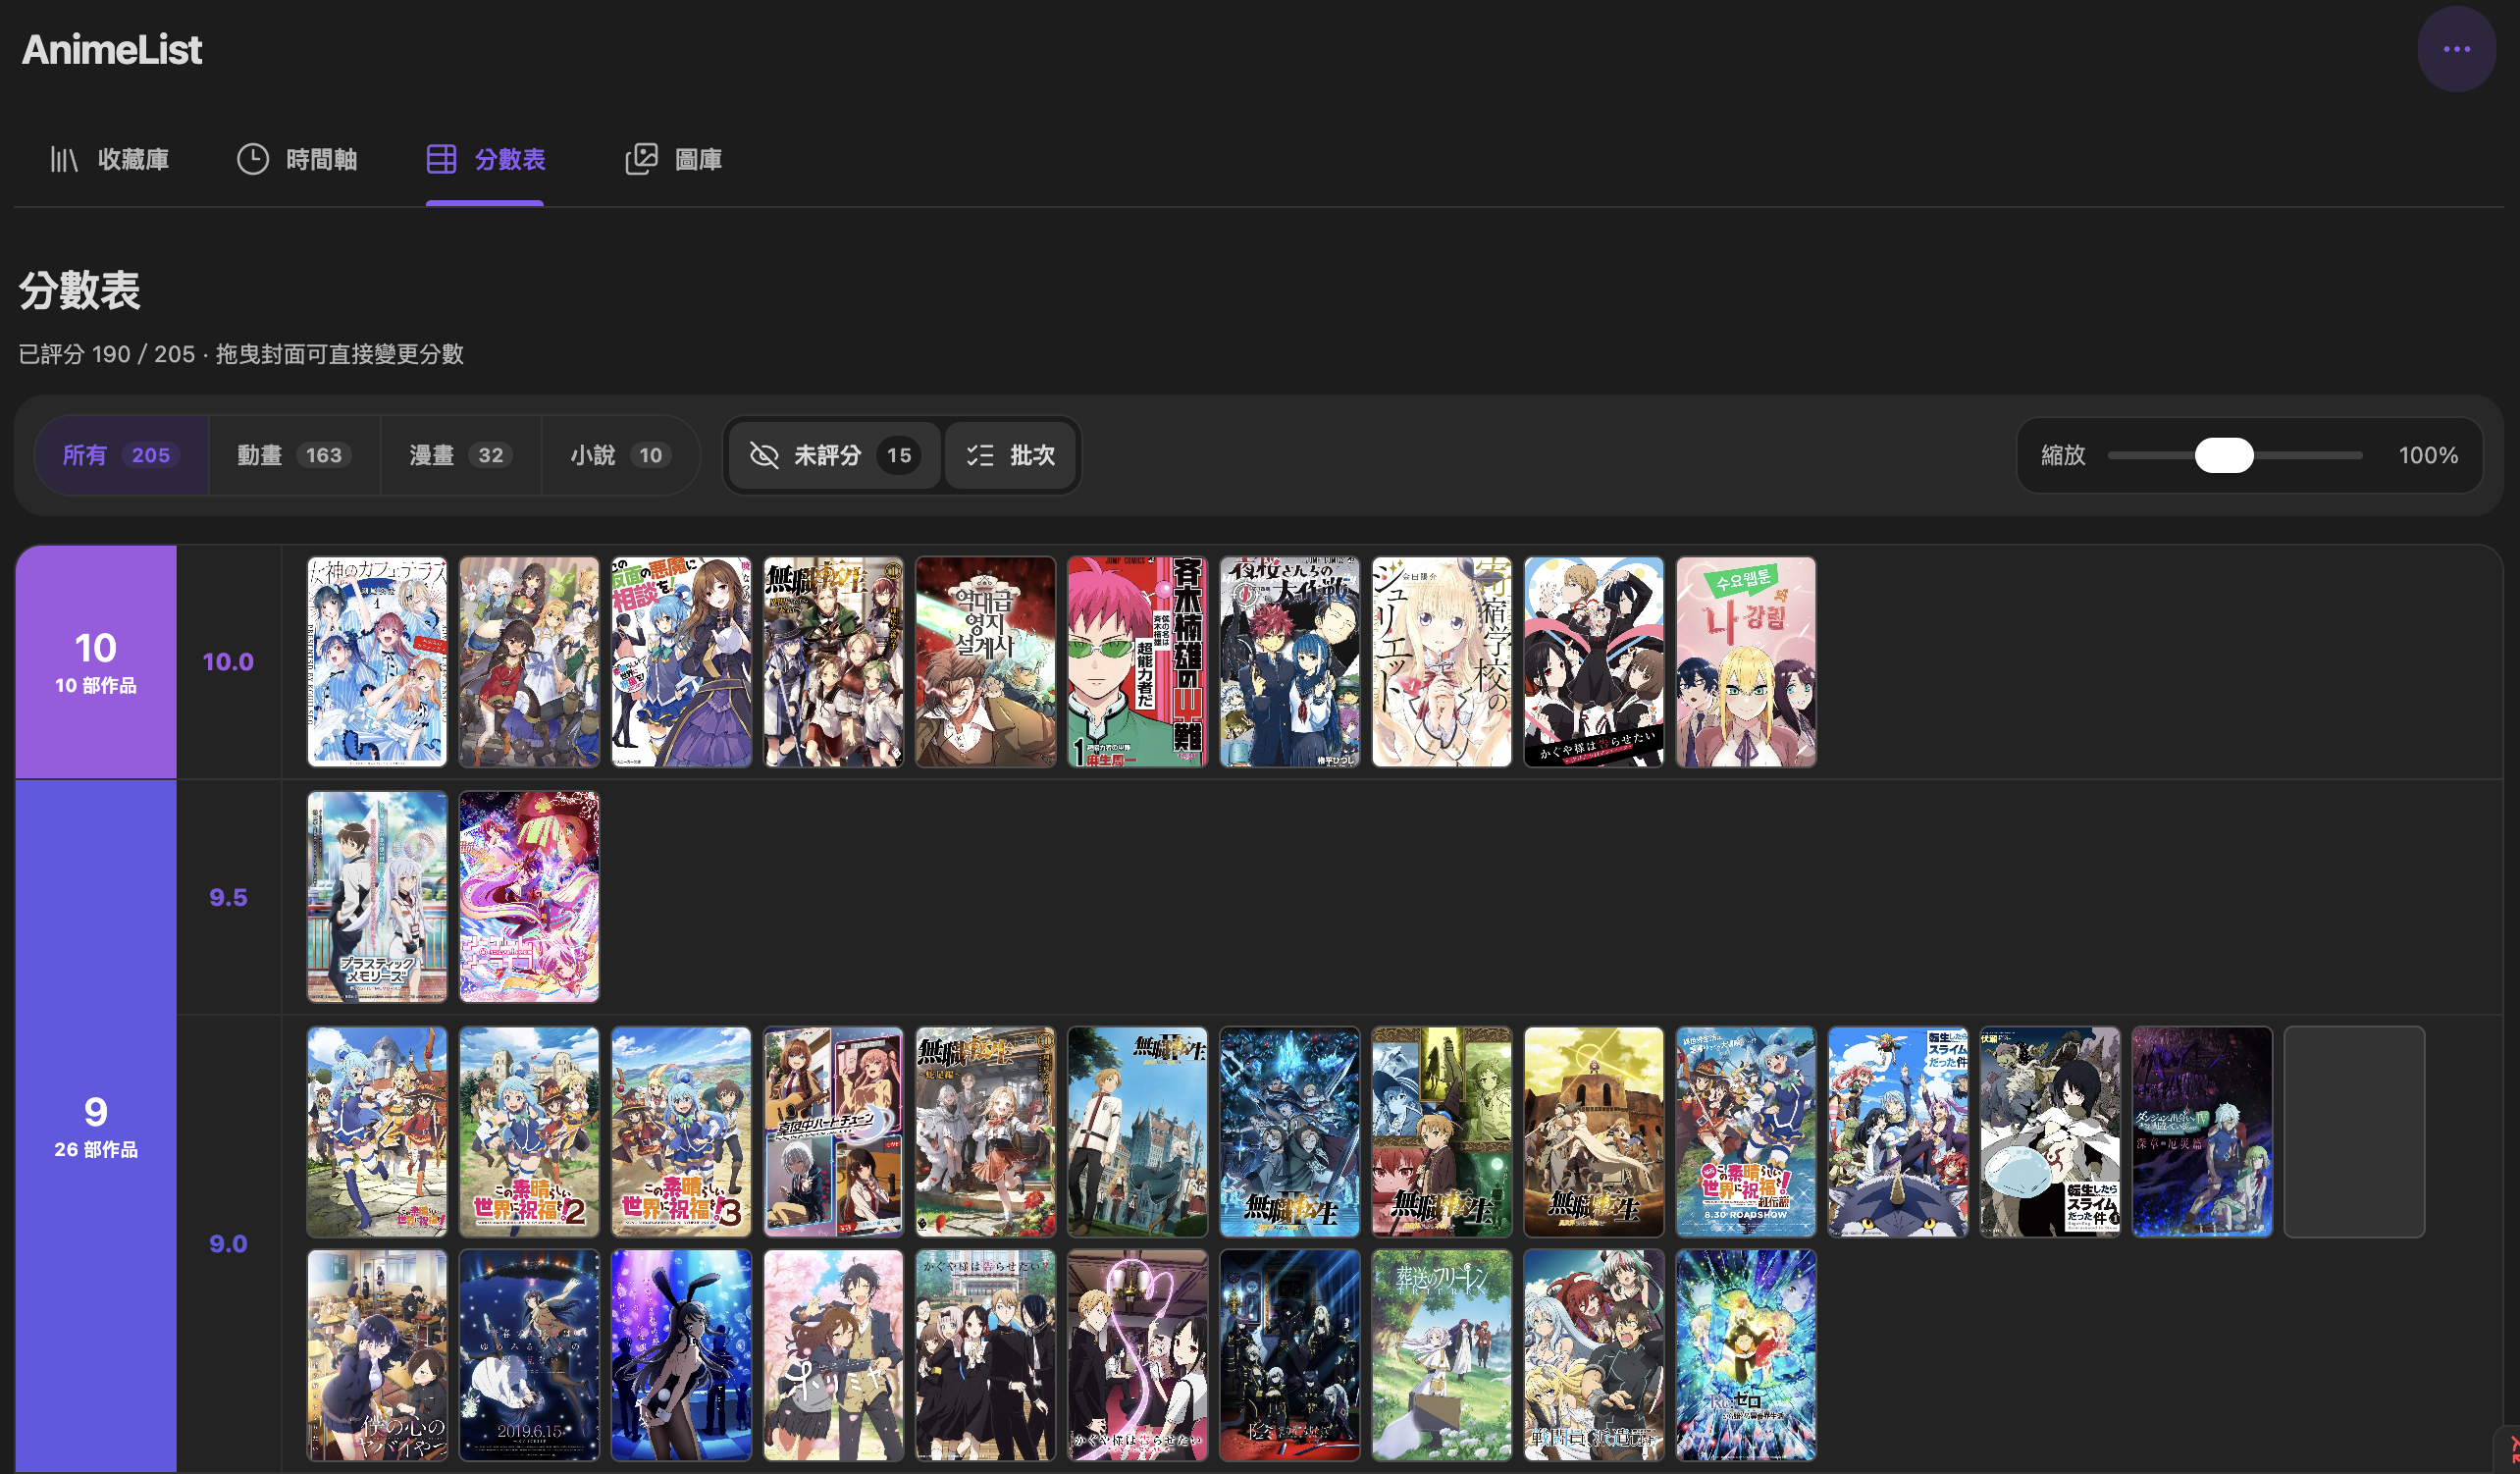Open the 2019.6.15 movie poster cover
The height and width of the screenshot is (1474, 2520).
pyautogui.click(x=529, y=1356)
